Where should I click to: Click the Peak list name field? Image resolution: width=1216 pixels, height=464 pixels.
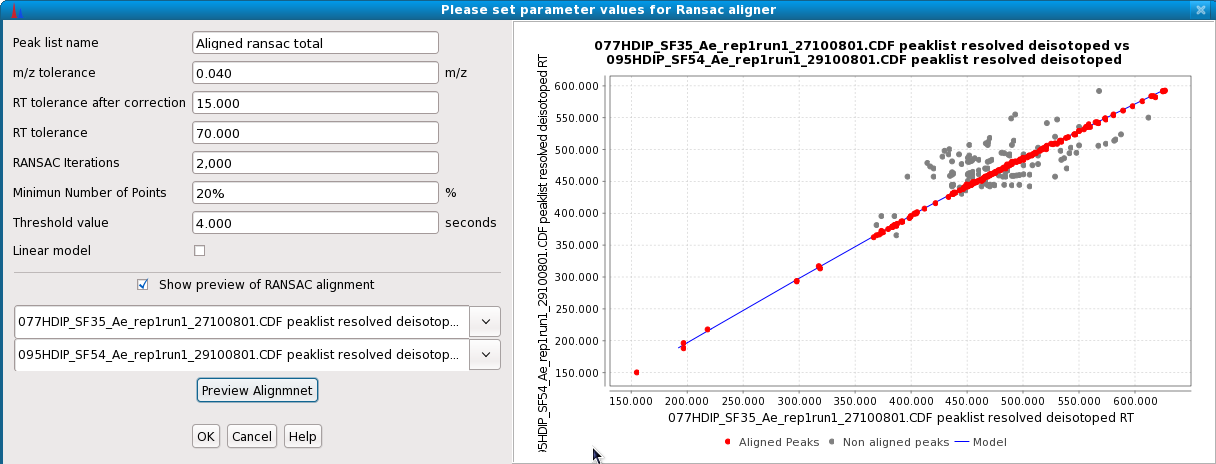315,43
